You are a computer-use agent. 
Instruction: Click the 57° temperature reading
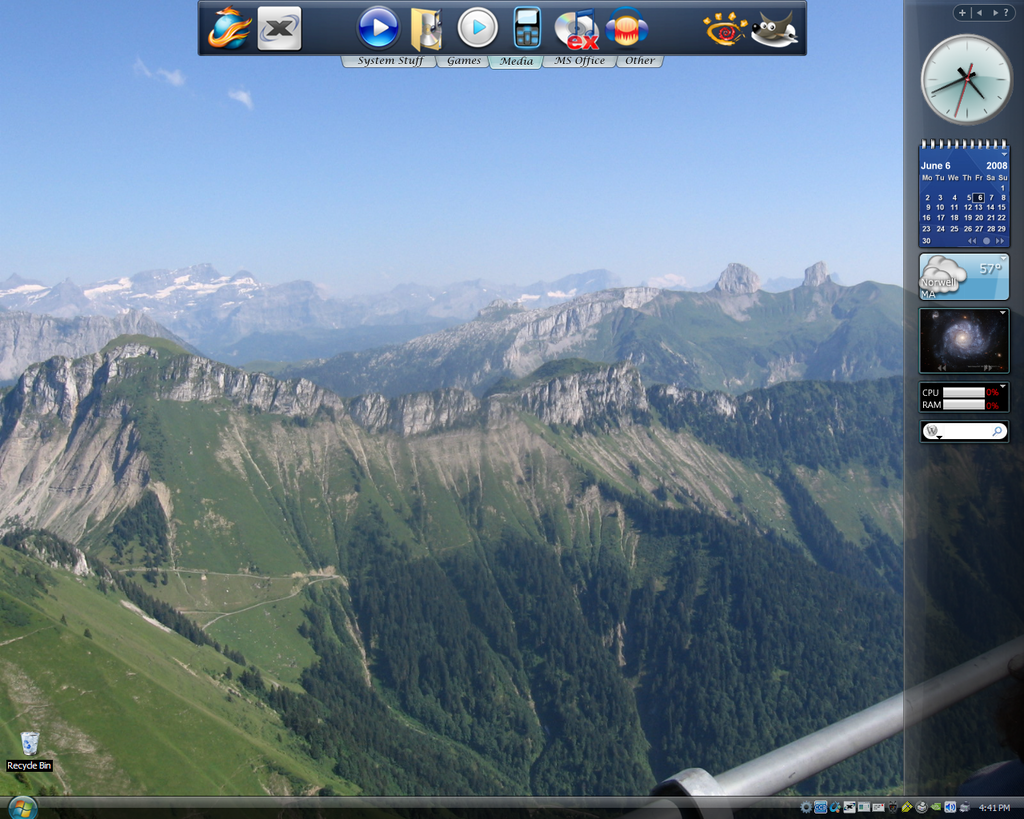(x=990, y=269)
